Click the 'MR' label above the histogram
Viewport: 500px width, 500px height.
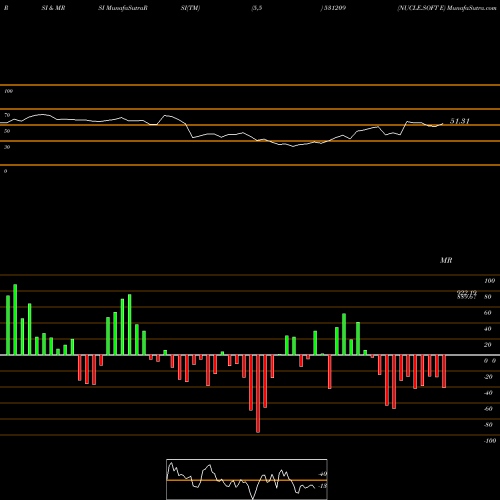click(446, 260)
